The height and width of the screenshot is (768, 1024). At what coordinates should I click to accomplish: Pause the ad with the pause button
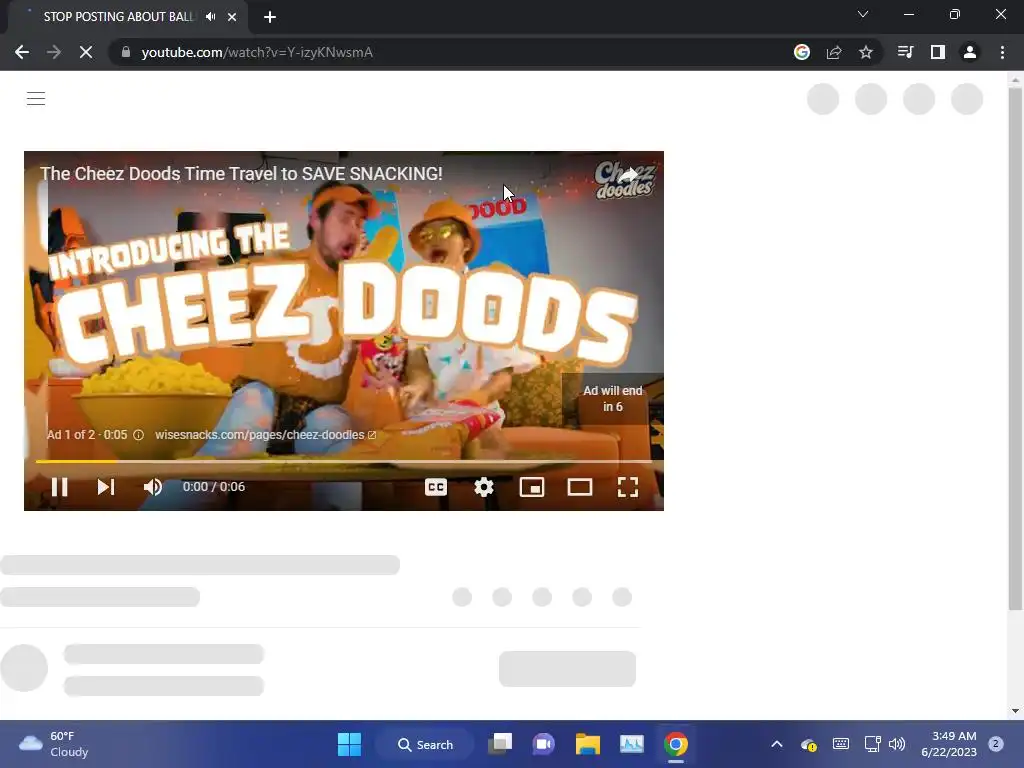click(59, 487)
